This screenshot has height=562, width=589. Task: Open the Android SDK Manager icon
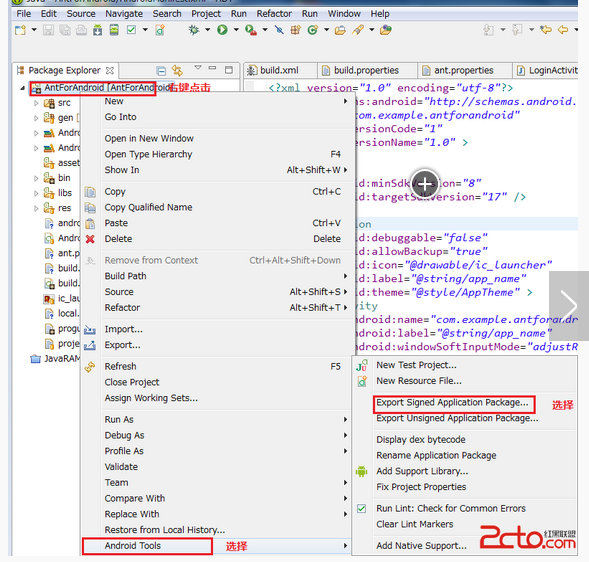coord(98,30)
